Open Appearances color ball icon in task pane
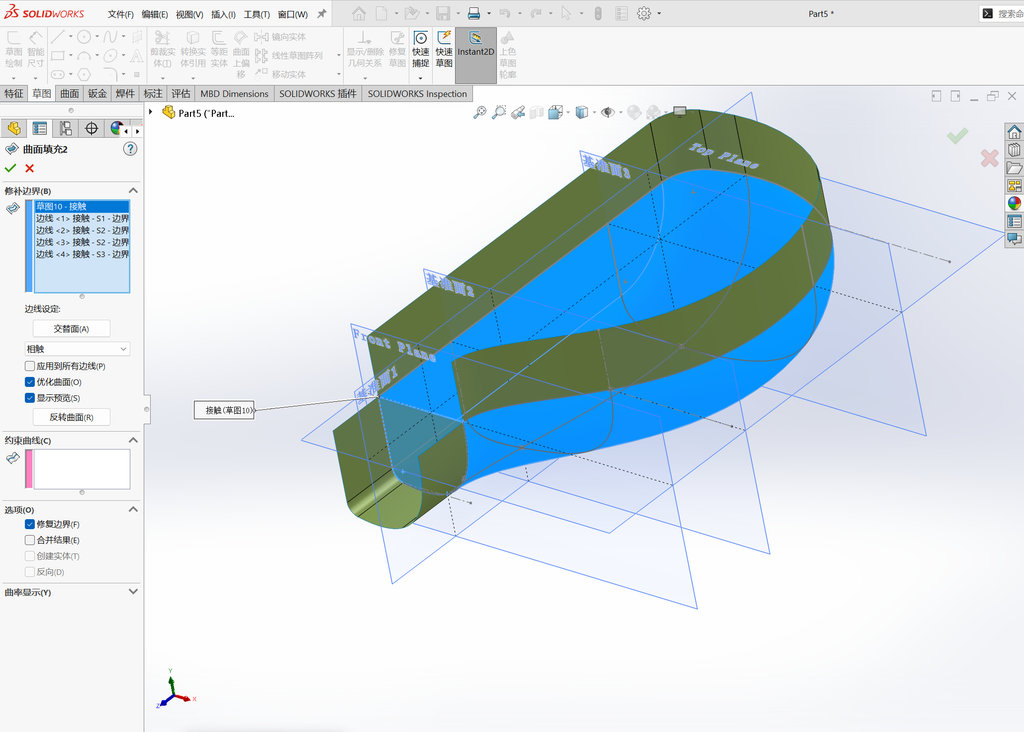This screenshot has height=732, width=1024. tap(1014, 203)
